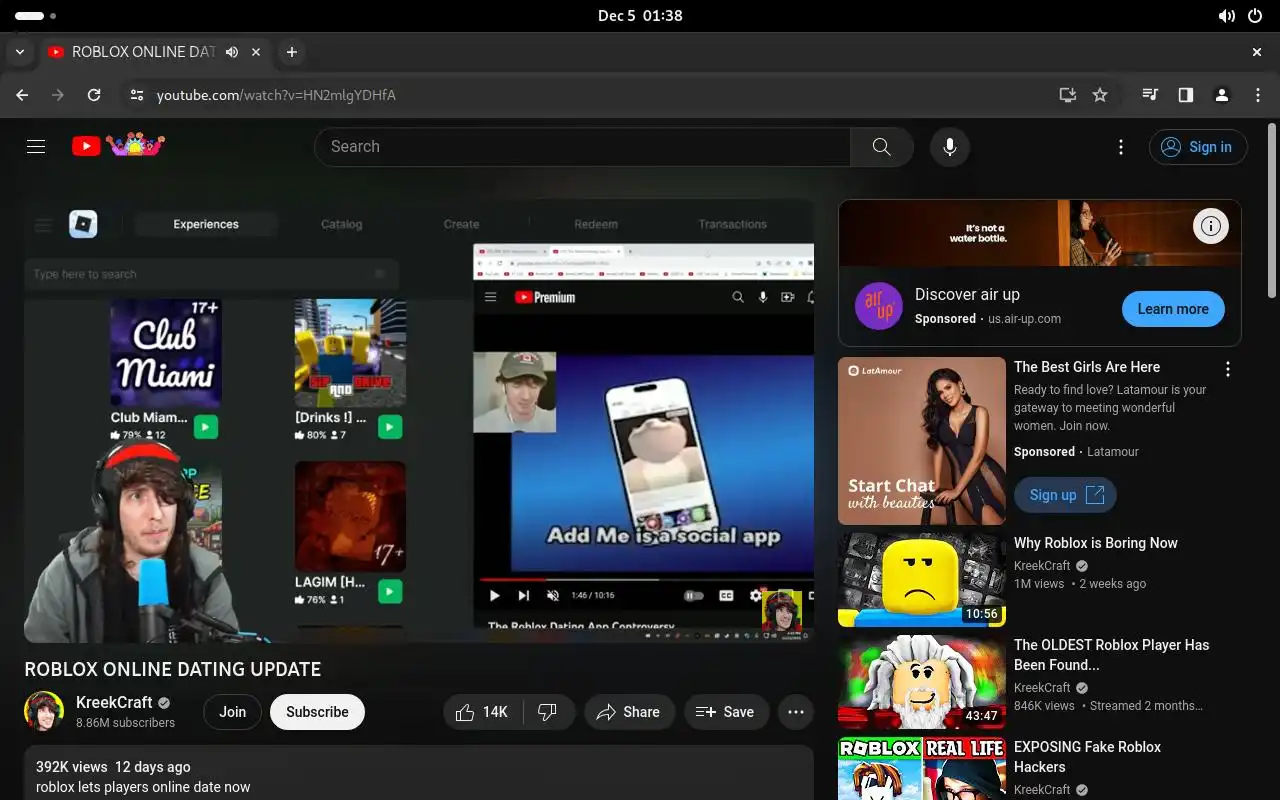Expand the video description box
Screen dimensions: 1280x800
tap(419, 772)
